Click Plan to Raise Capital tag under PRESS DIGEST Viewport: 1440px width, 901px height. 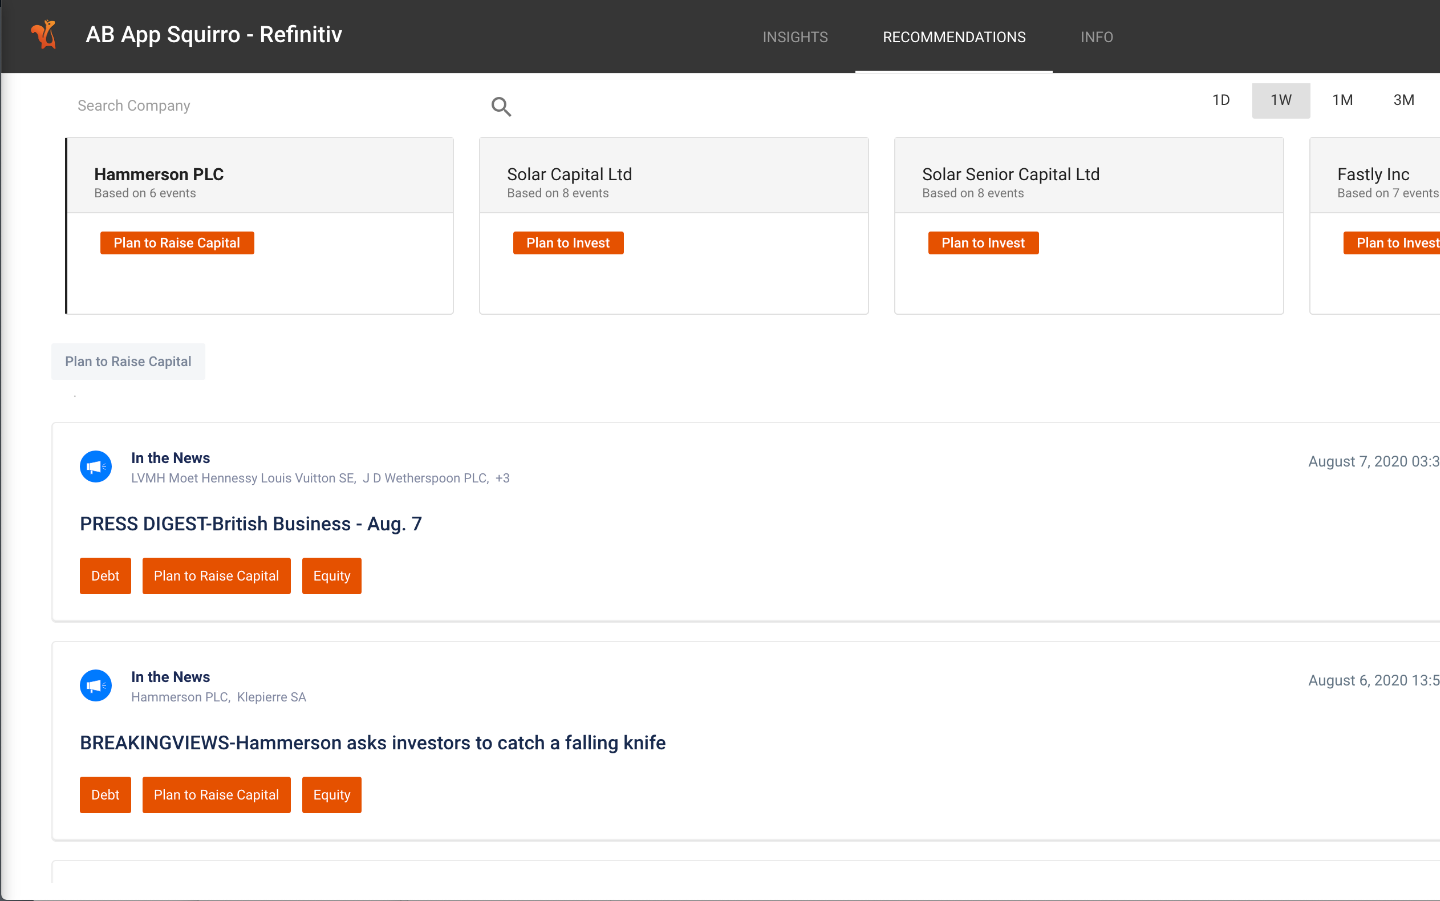coord(216,576)
